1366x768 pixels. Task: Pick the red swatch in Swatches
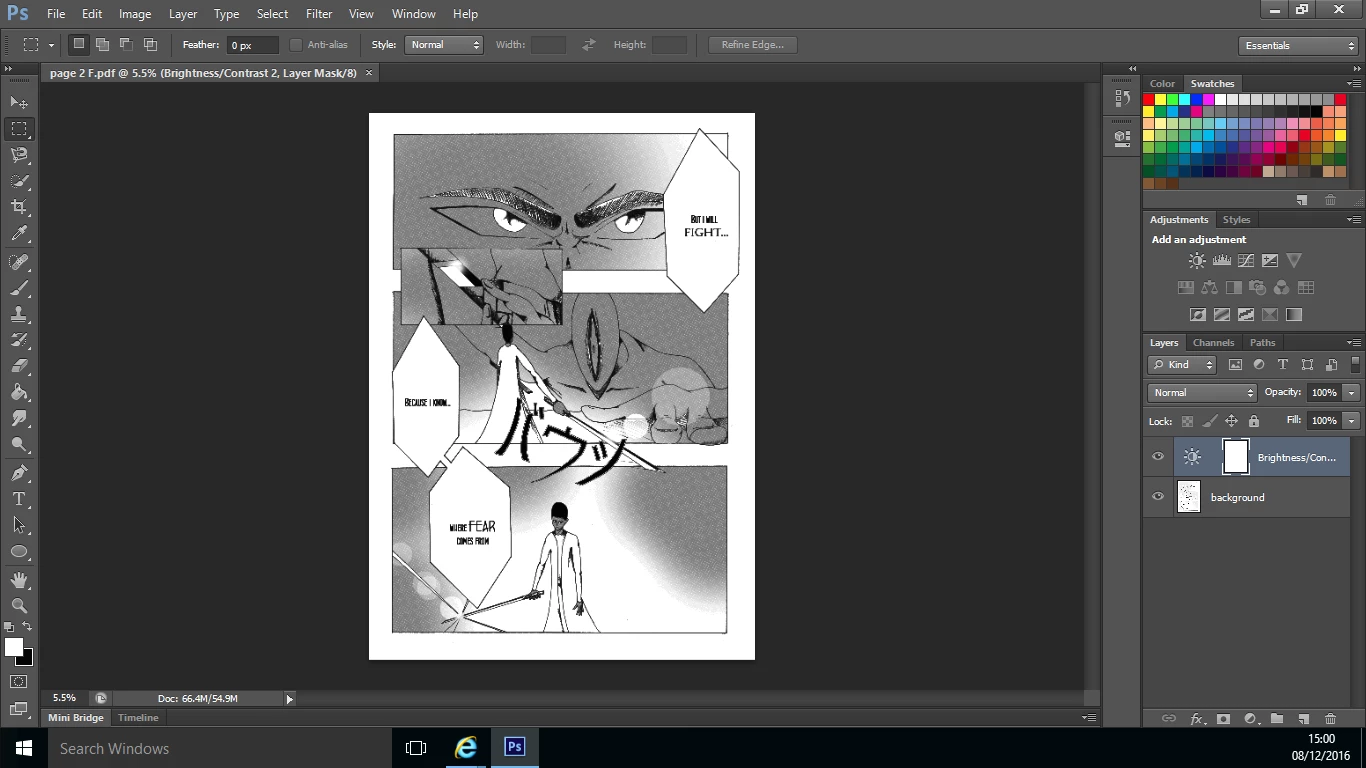point(1149,100)
